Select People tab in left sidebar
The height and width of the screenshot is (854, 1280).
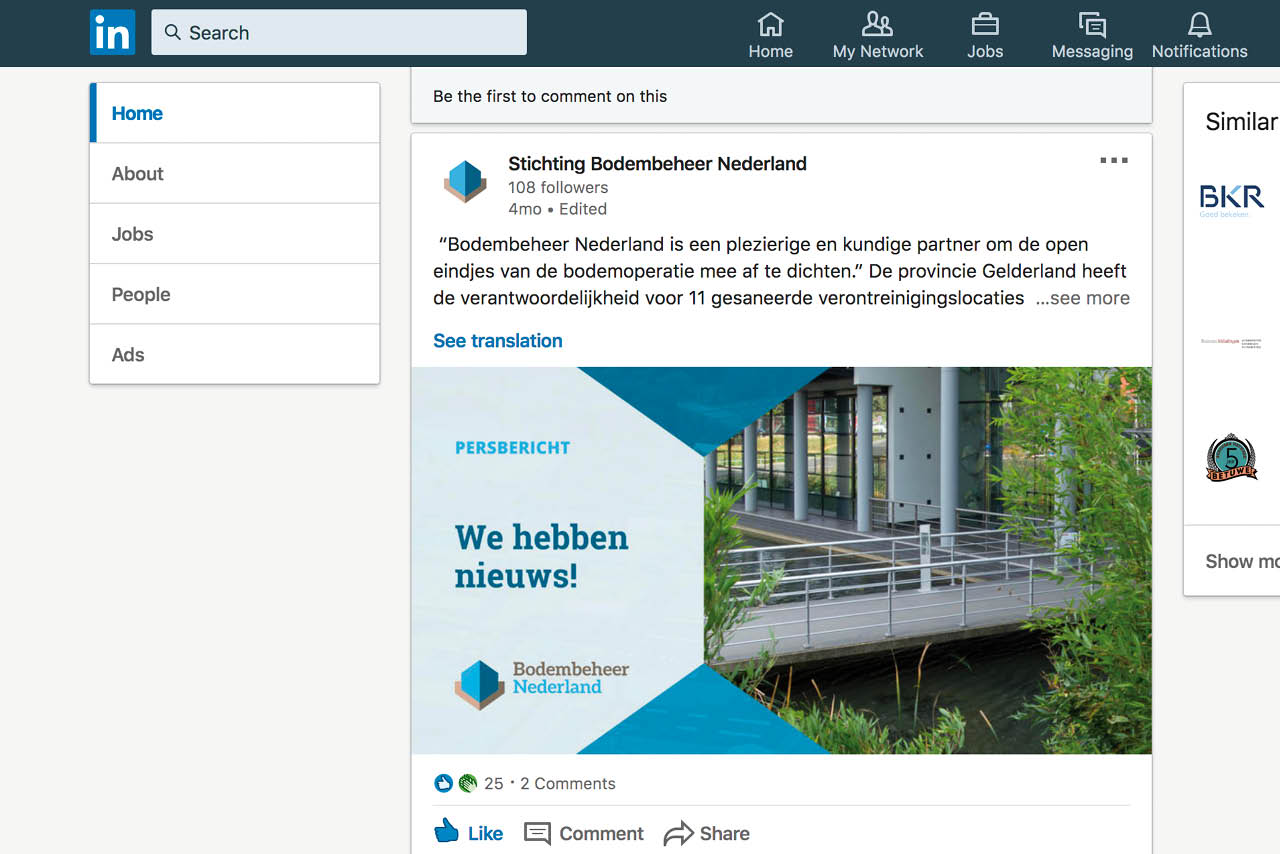click(x=234, y=294)
